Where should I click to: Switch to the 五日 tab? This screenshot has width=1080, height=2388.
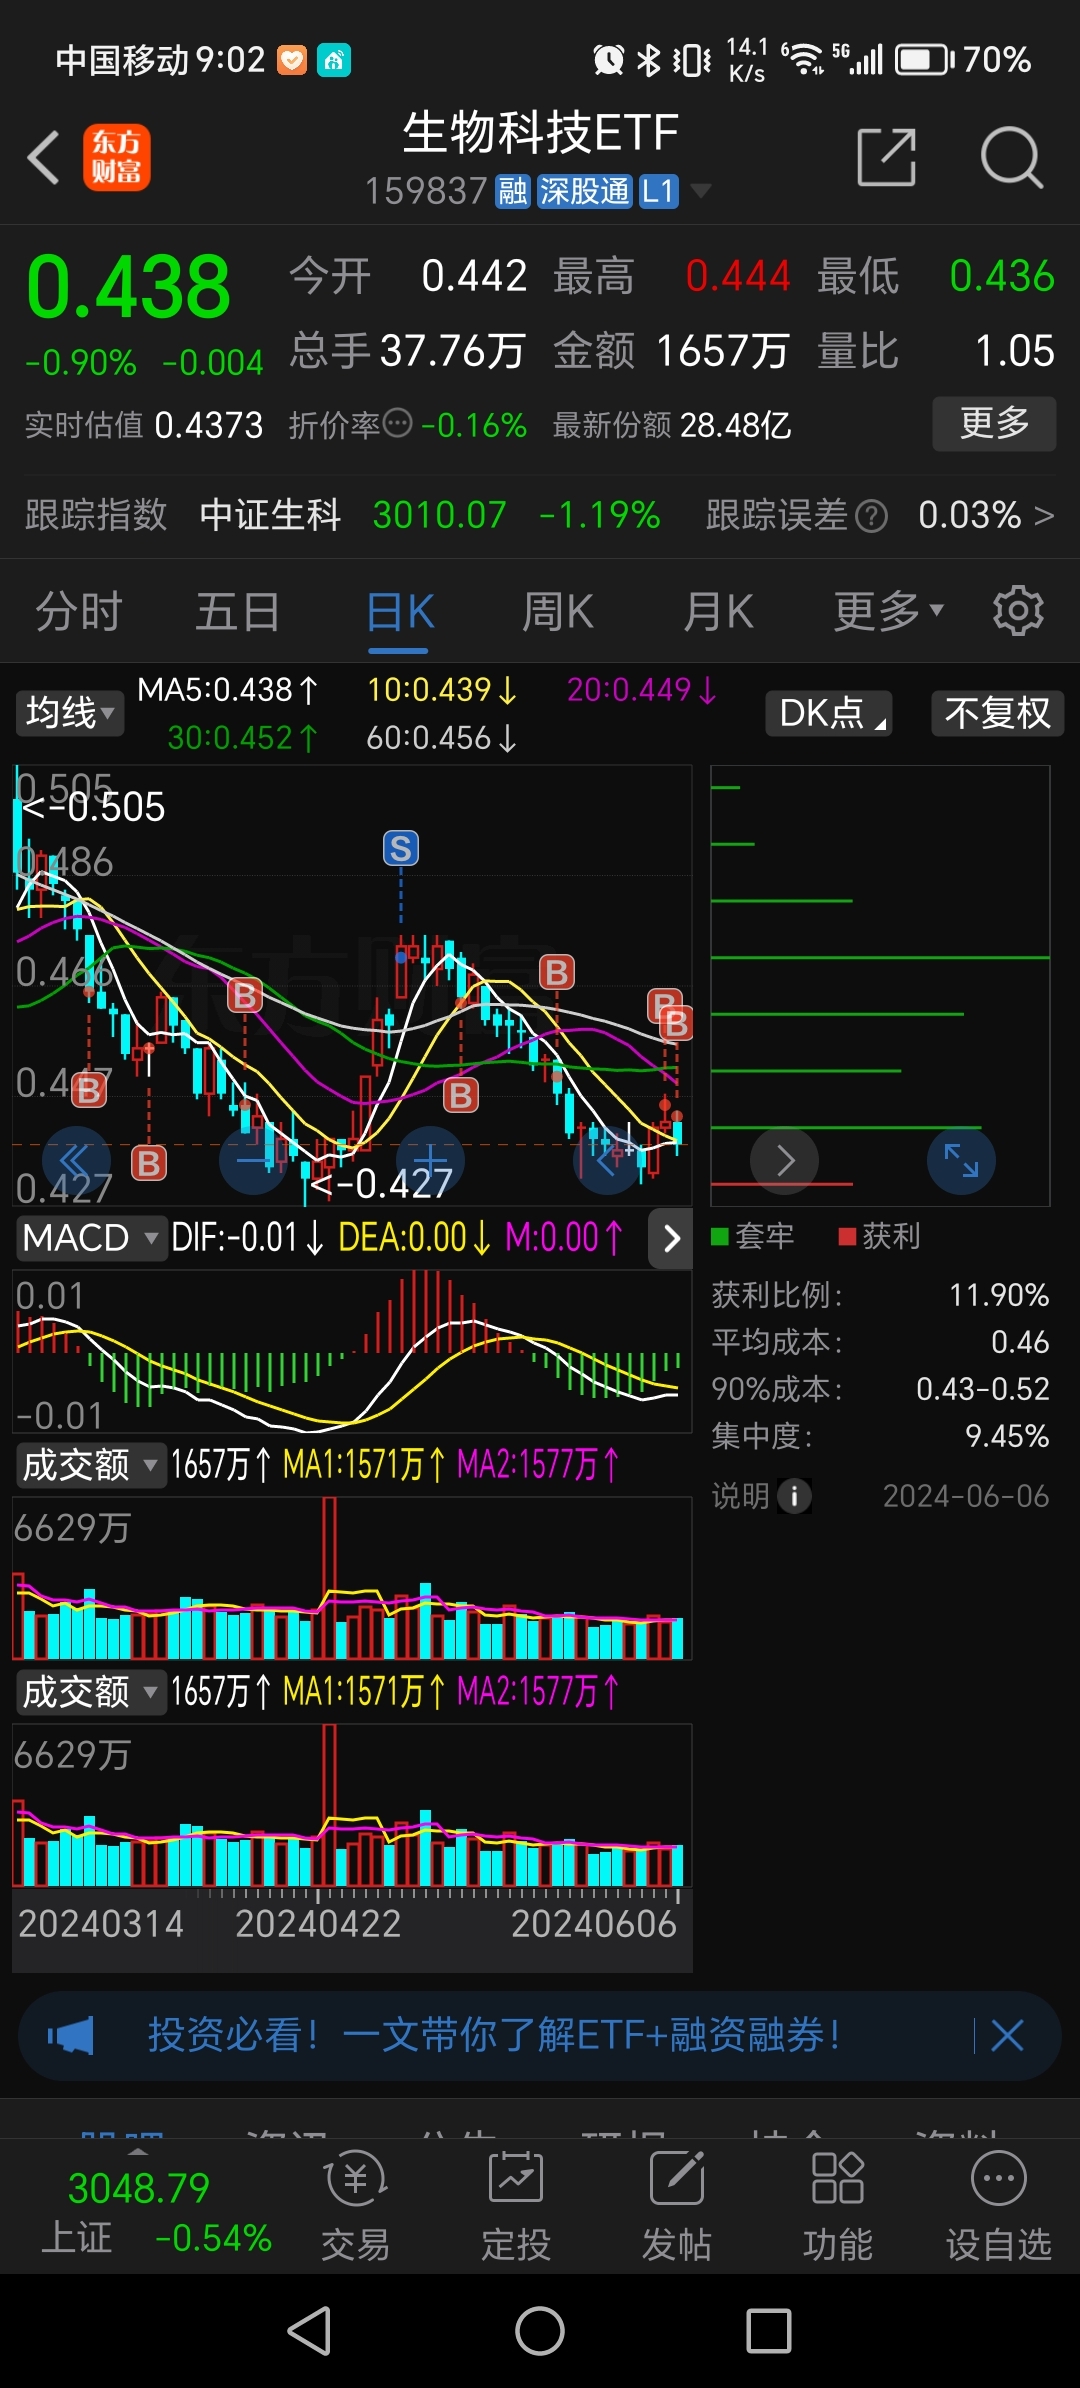click(x=238, y=611)
